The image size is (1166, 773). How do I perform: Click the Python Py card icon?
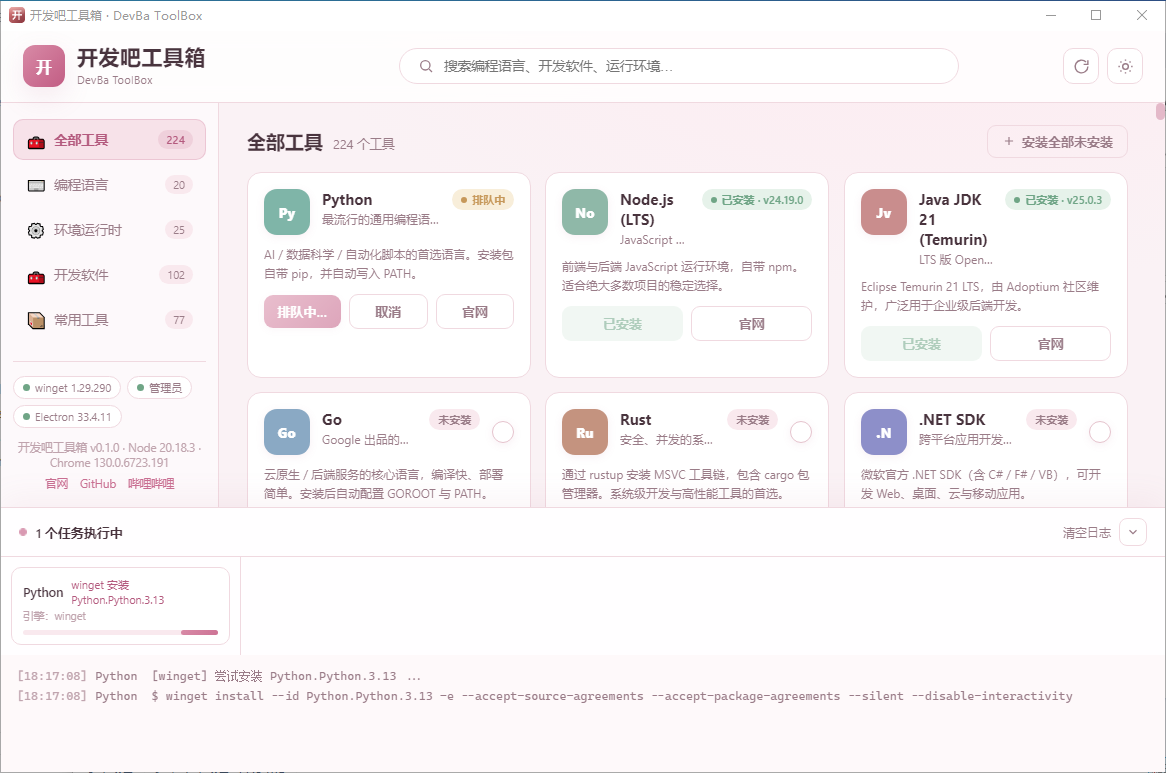287,213
